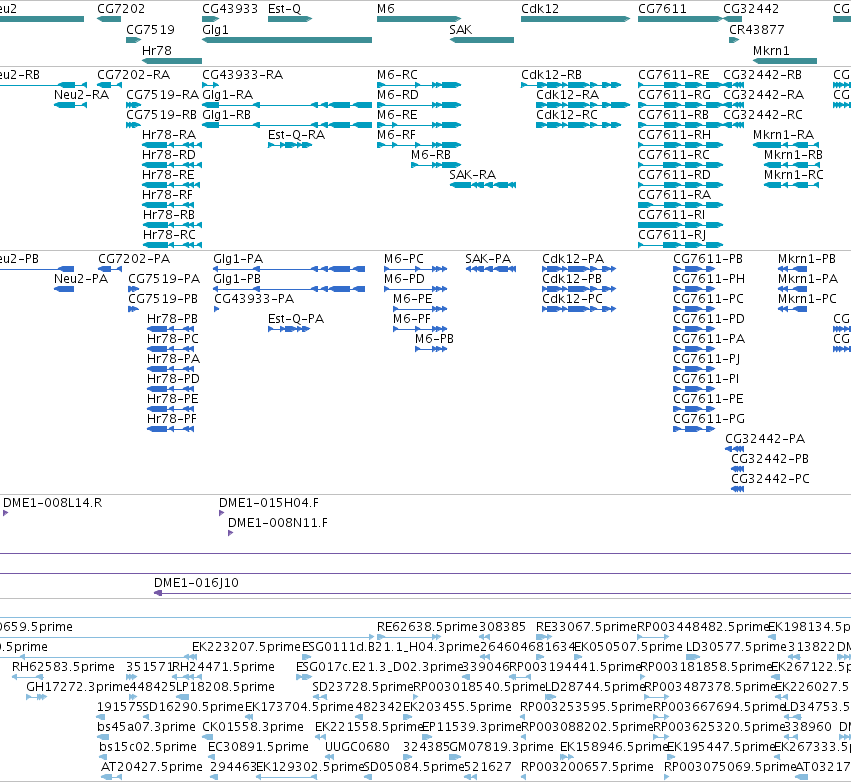Image resolution: width=851 pixels, height=782 pixels.
Task: Click the Mkrn1 gene label
Action: tap(771, 50)
